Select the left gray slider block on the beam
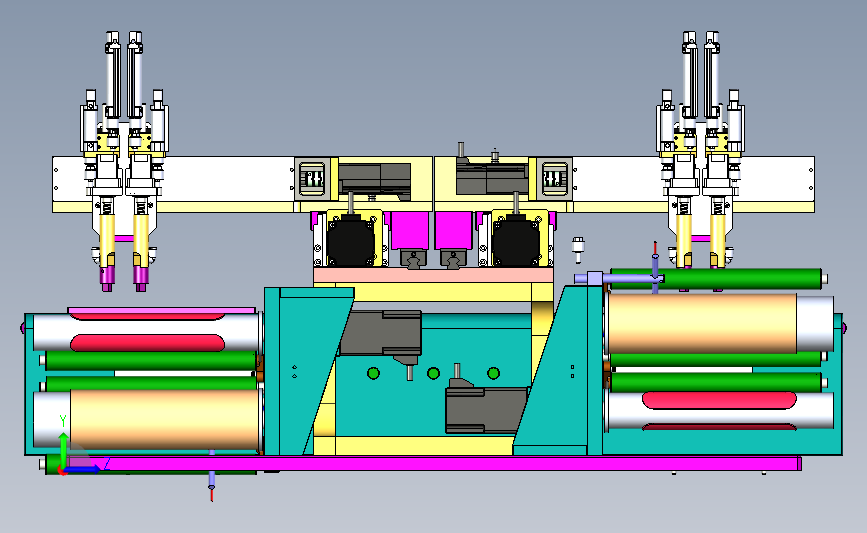 click(312, 179)
